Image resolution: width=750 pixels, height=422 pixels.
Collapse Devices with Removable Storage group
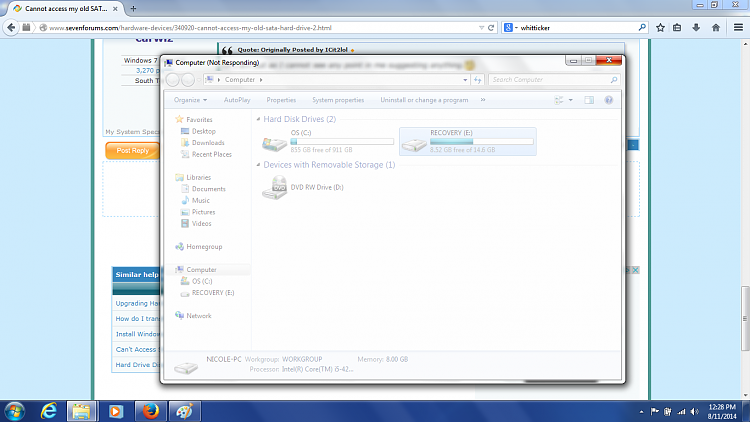(x=258, y=165)
